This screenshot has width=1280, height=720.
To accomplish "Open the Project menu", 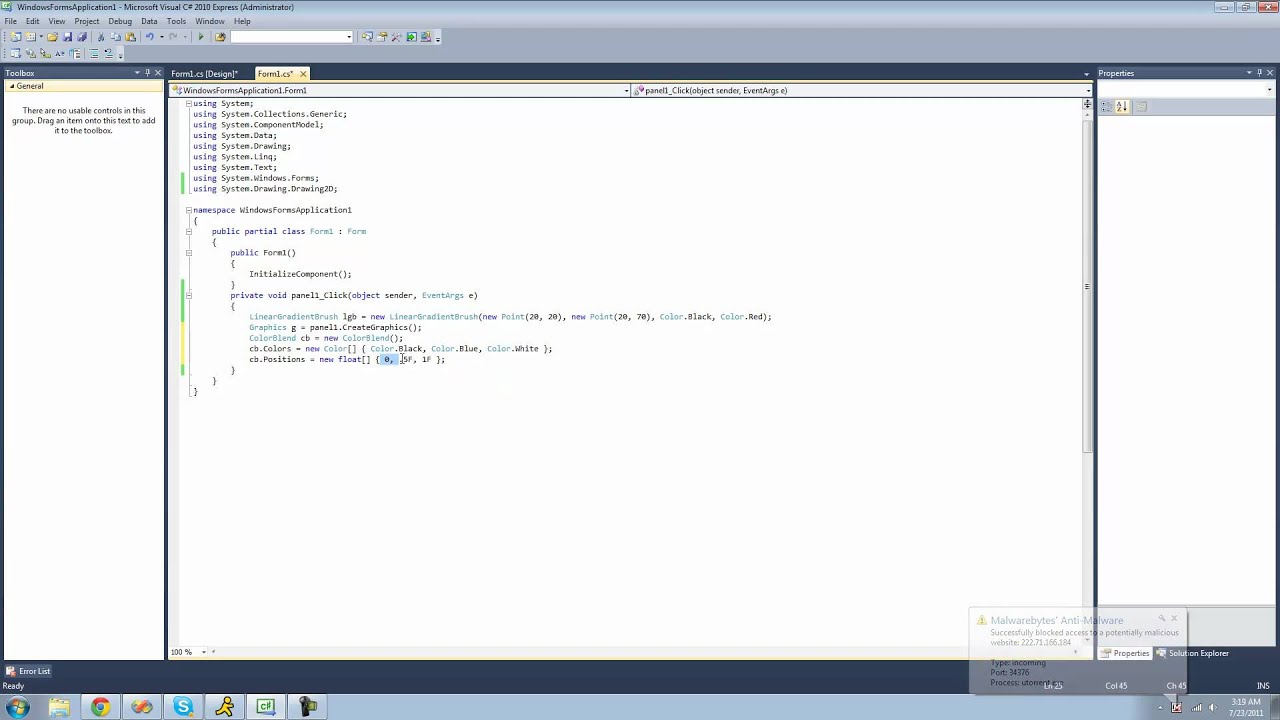I will point(87,21).
